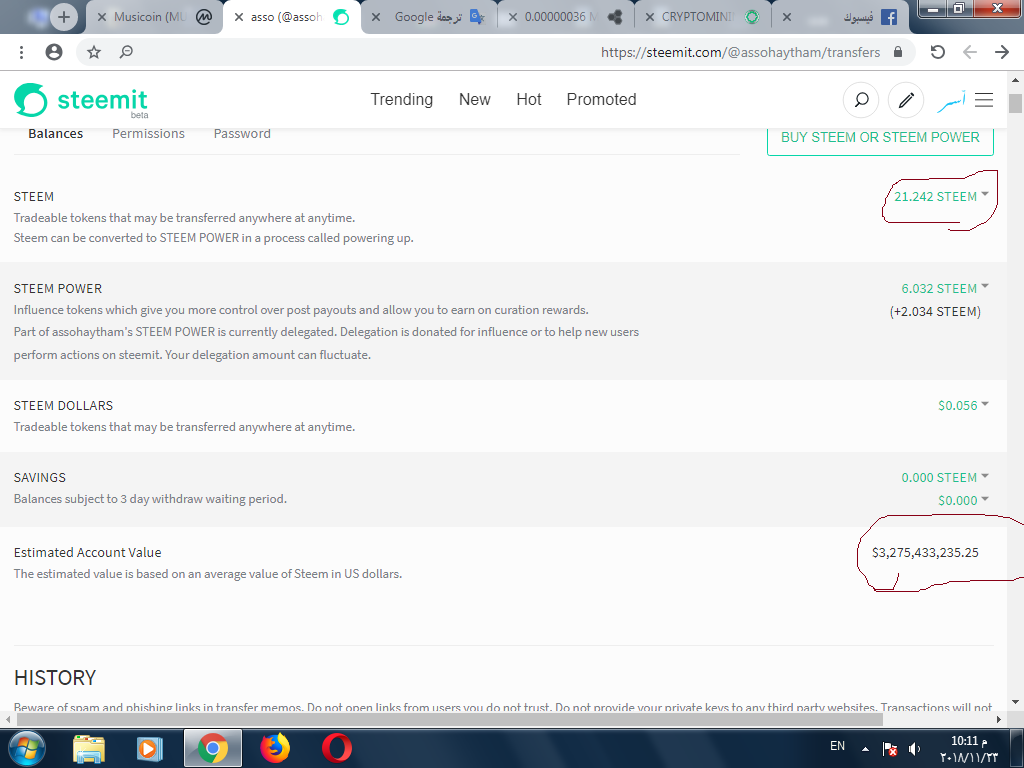Viewport: 1024px width, 768px height.
Task: Open a new browser tab with plus button
Action: [63, 17]
